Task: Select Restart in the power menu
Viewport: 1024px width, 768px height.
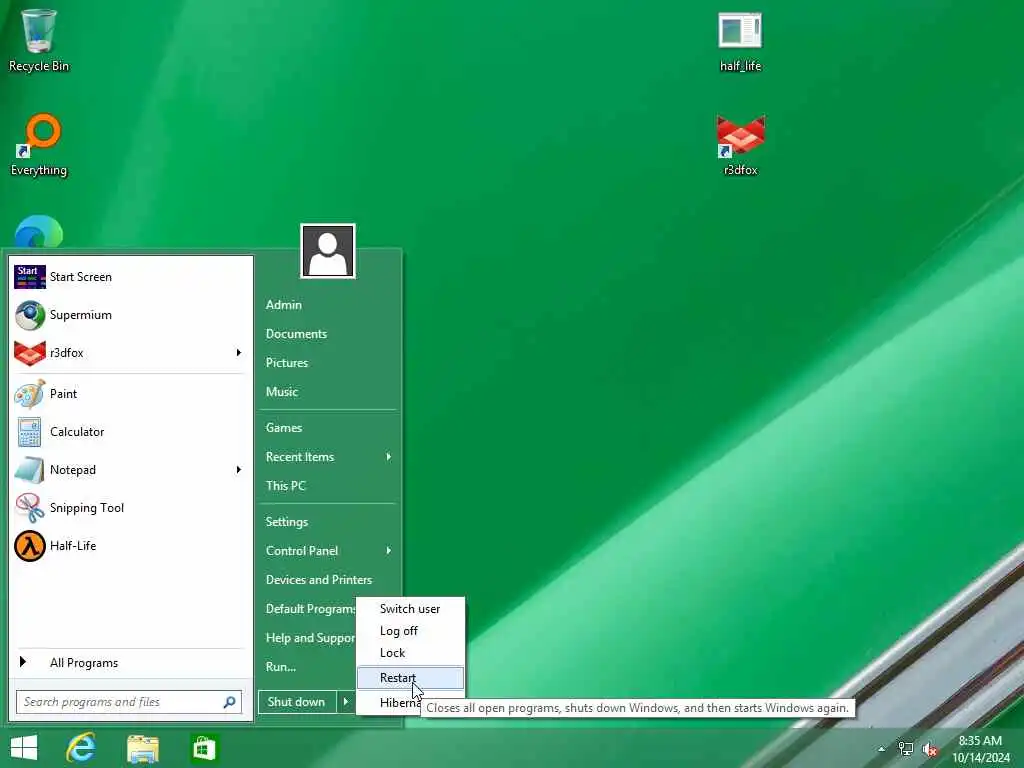Action: pyautogui.click(x=410, y=678)
